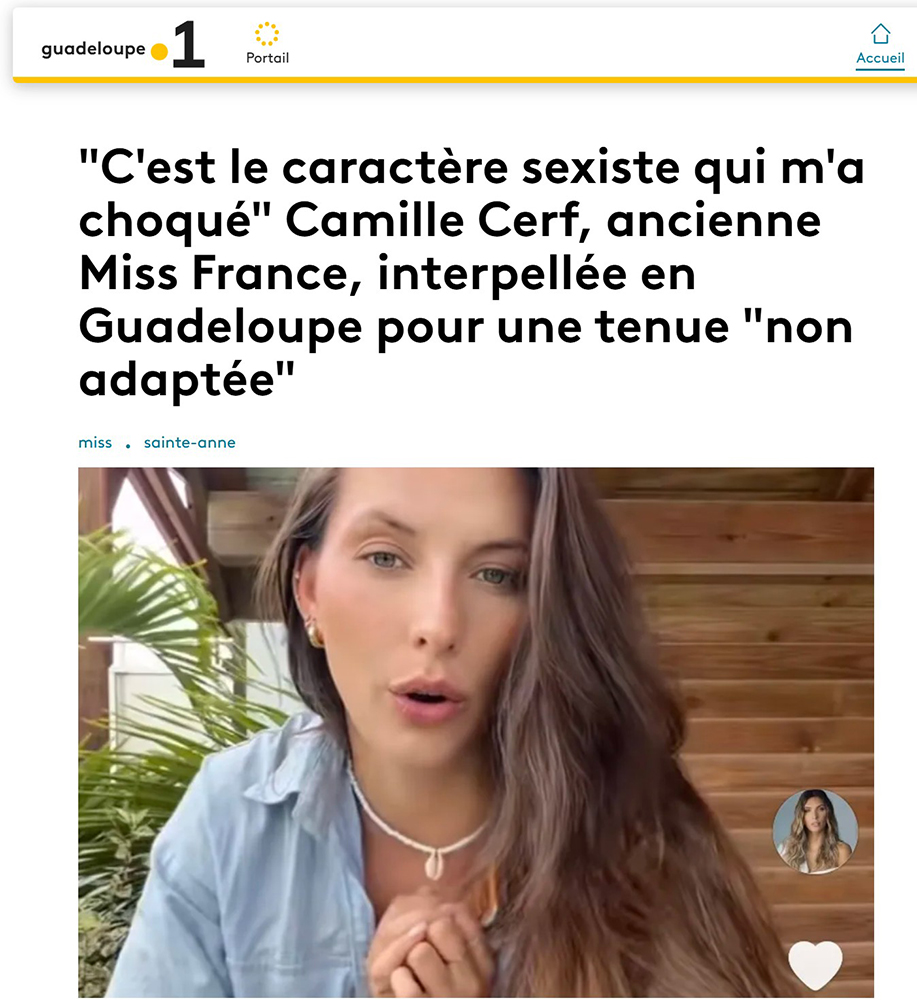The image size is (917, 1000).
Task: Click the Accueil house icon
Action: (880, 33)
